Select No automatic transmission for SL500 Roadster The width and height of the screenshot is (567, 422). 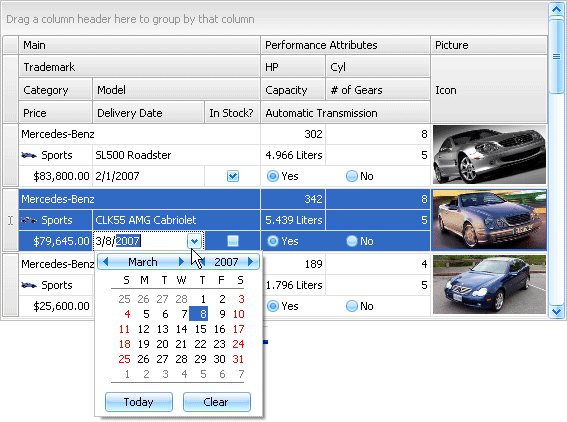(351, 176)
